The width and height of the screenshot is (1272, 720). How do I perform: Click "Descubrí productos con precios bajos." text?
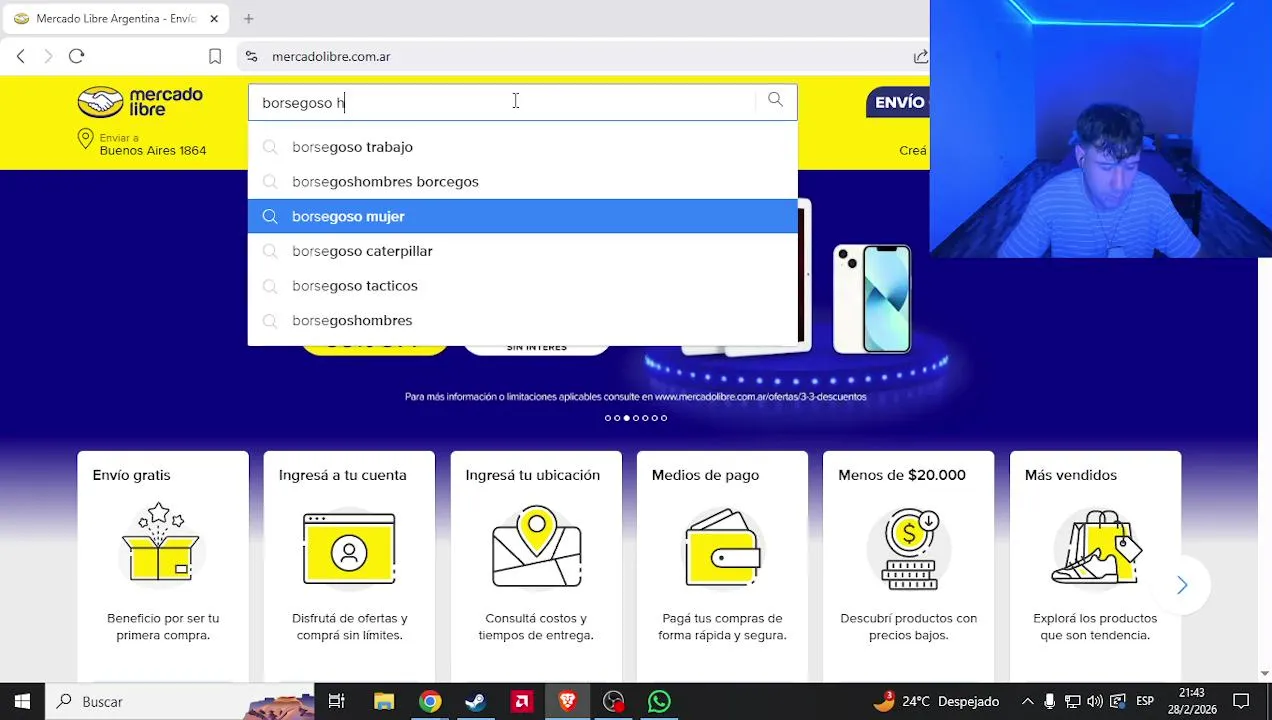point(909,627)
